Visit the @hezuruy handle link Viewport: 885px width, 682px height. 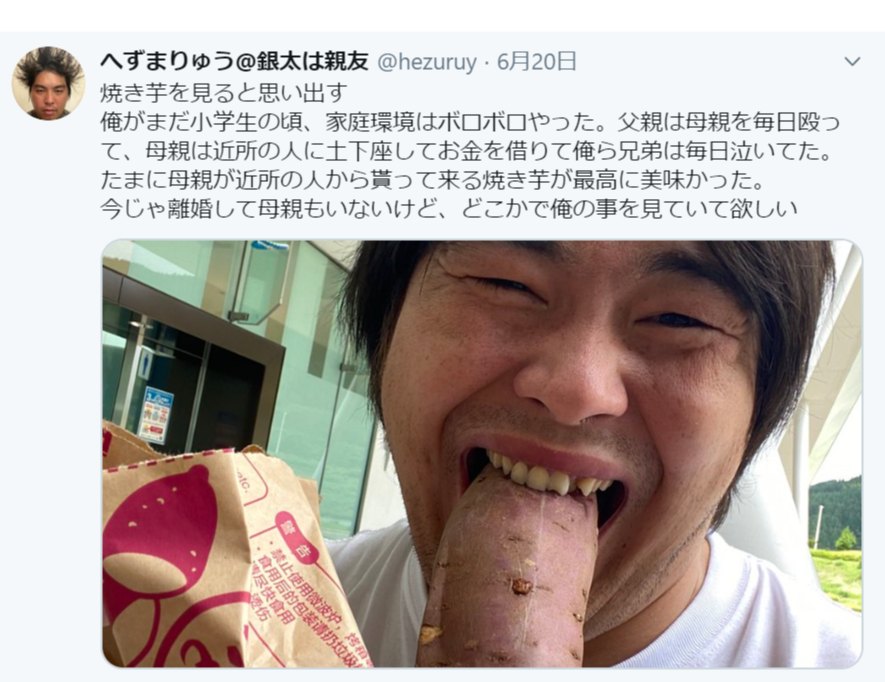tap(426, 62)
